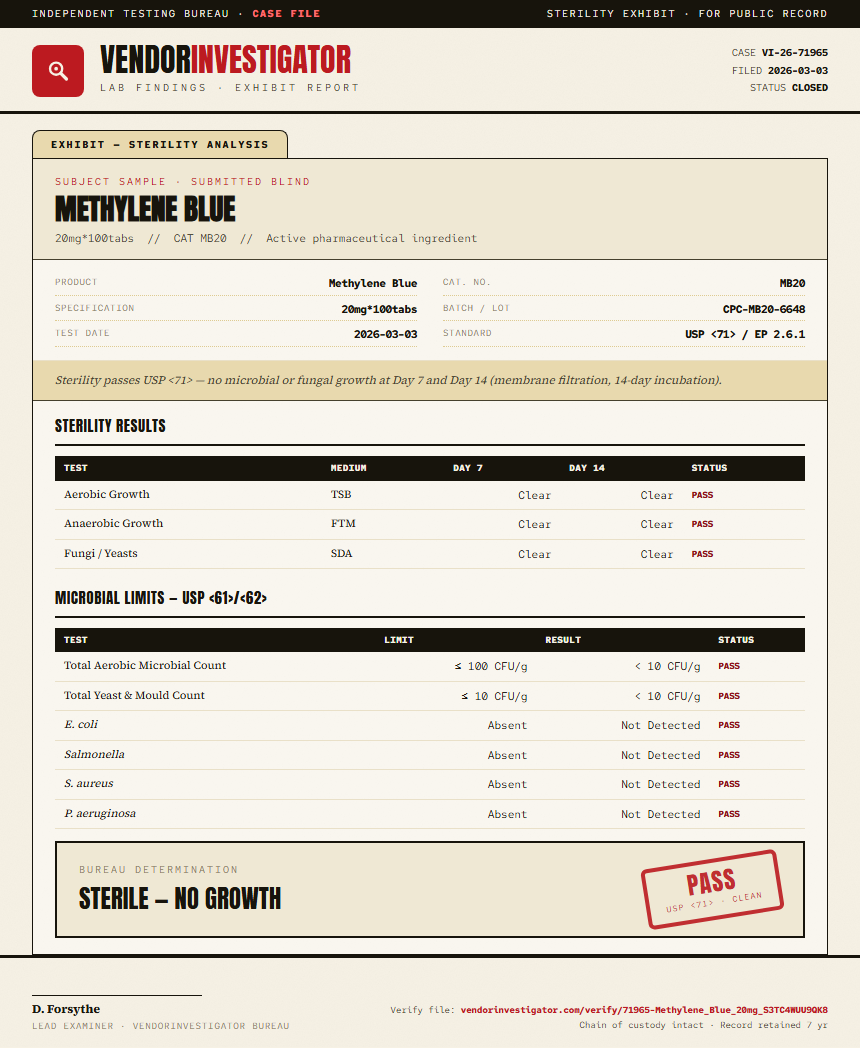
Task: Click the Salmonella row name
Action: 94,755
